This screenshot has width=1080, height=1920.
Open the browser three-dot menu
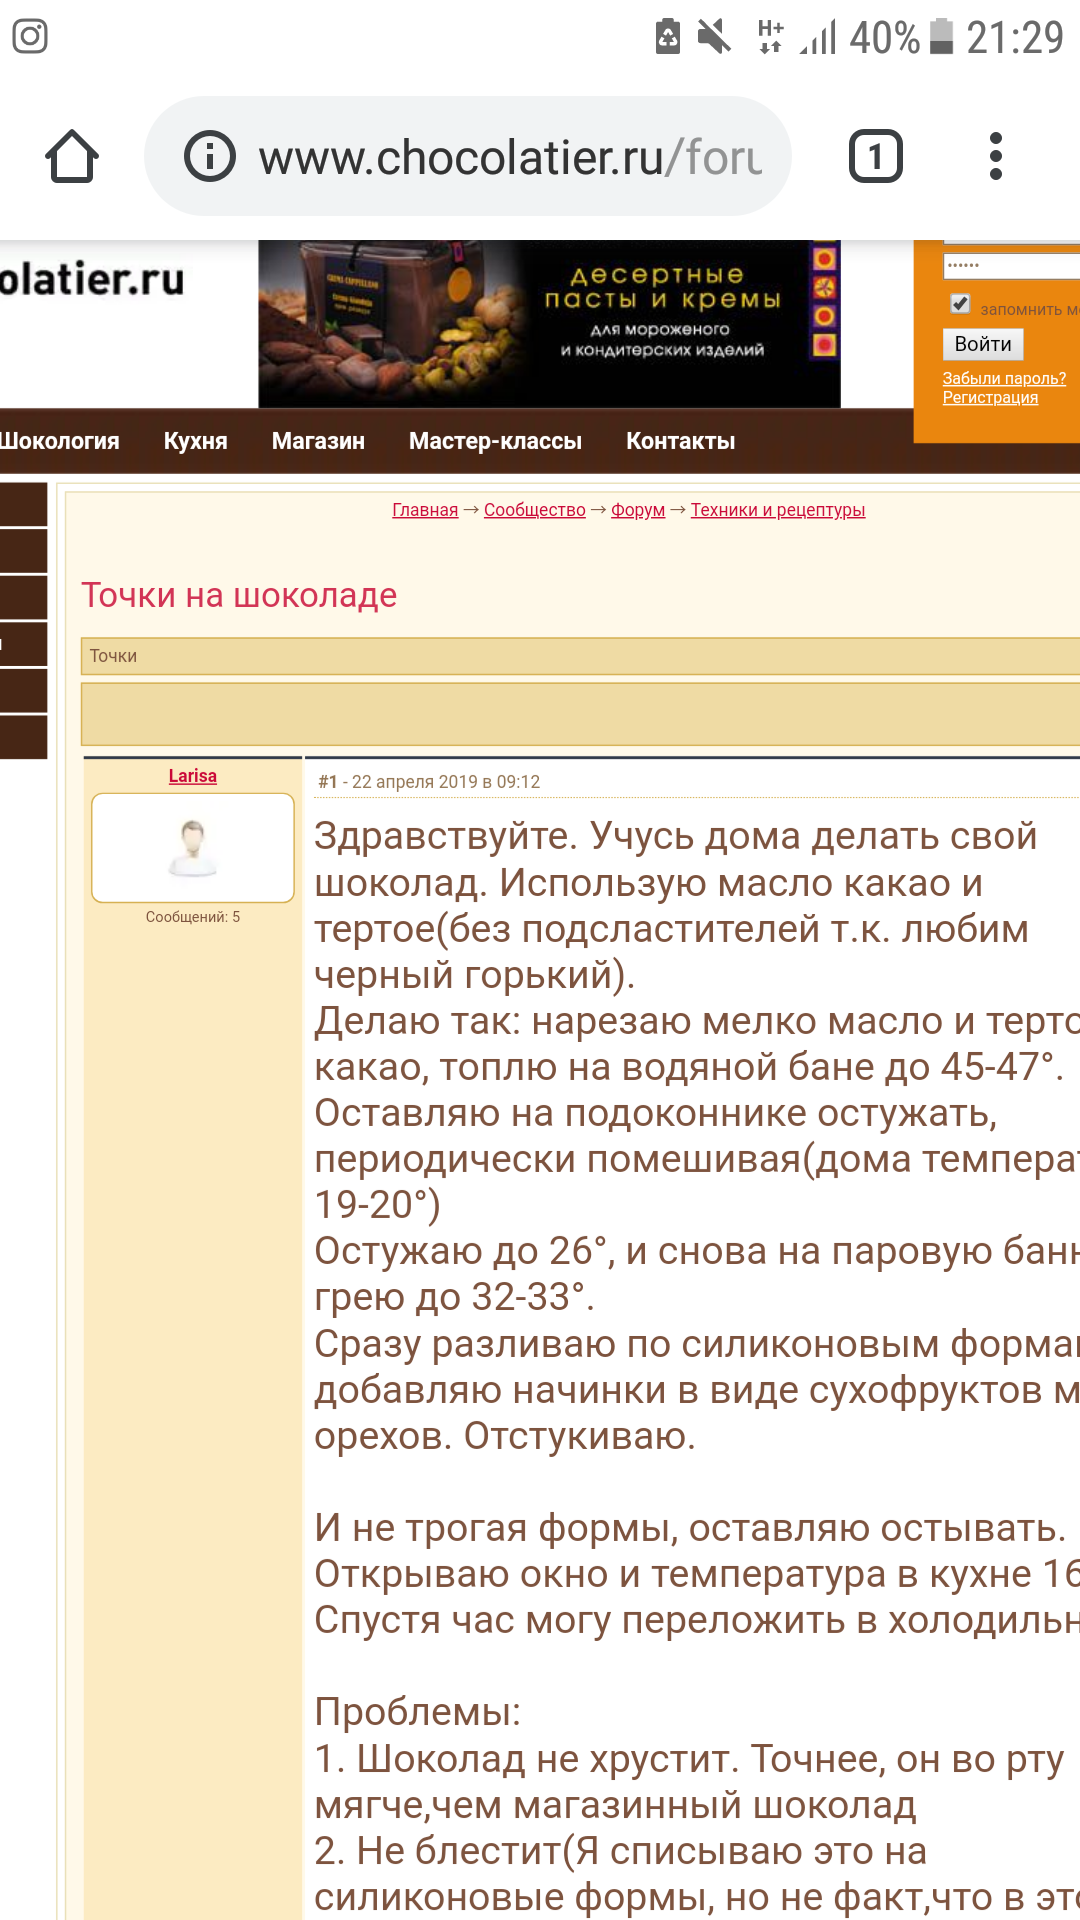pyautogui.click(x=994, y=157)
